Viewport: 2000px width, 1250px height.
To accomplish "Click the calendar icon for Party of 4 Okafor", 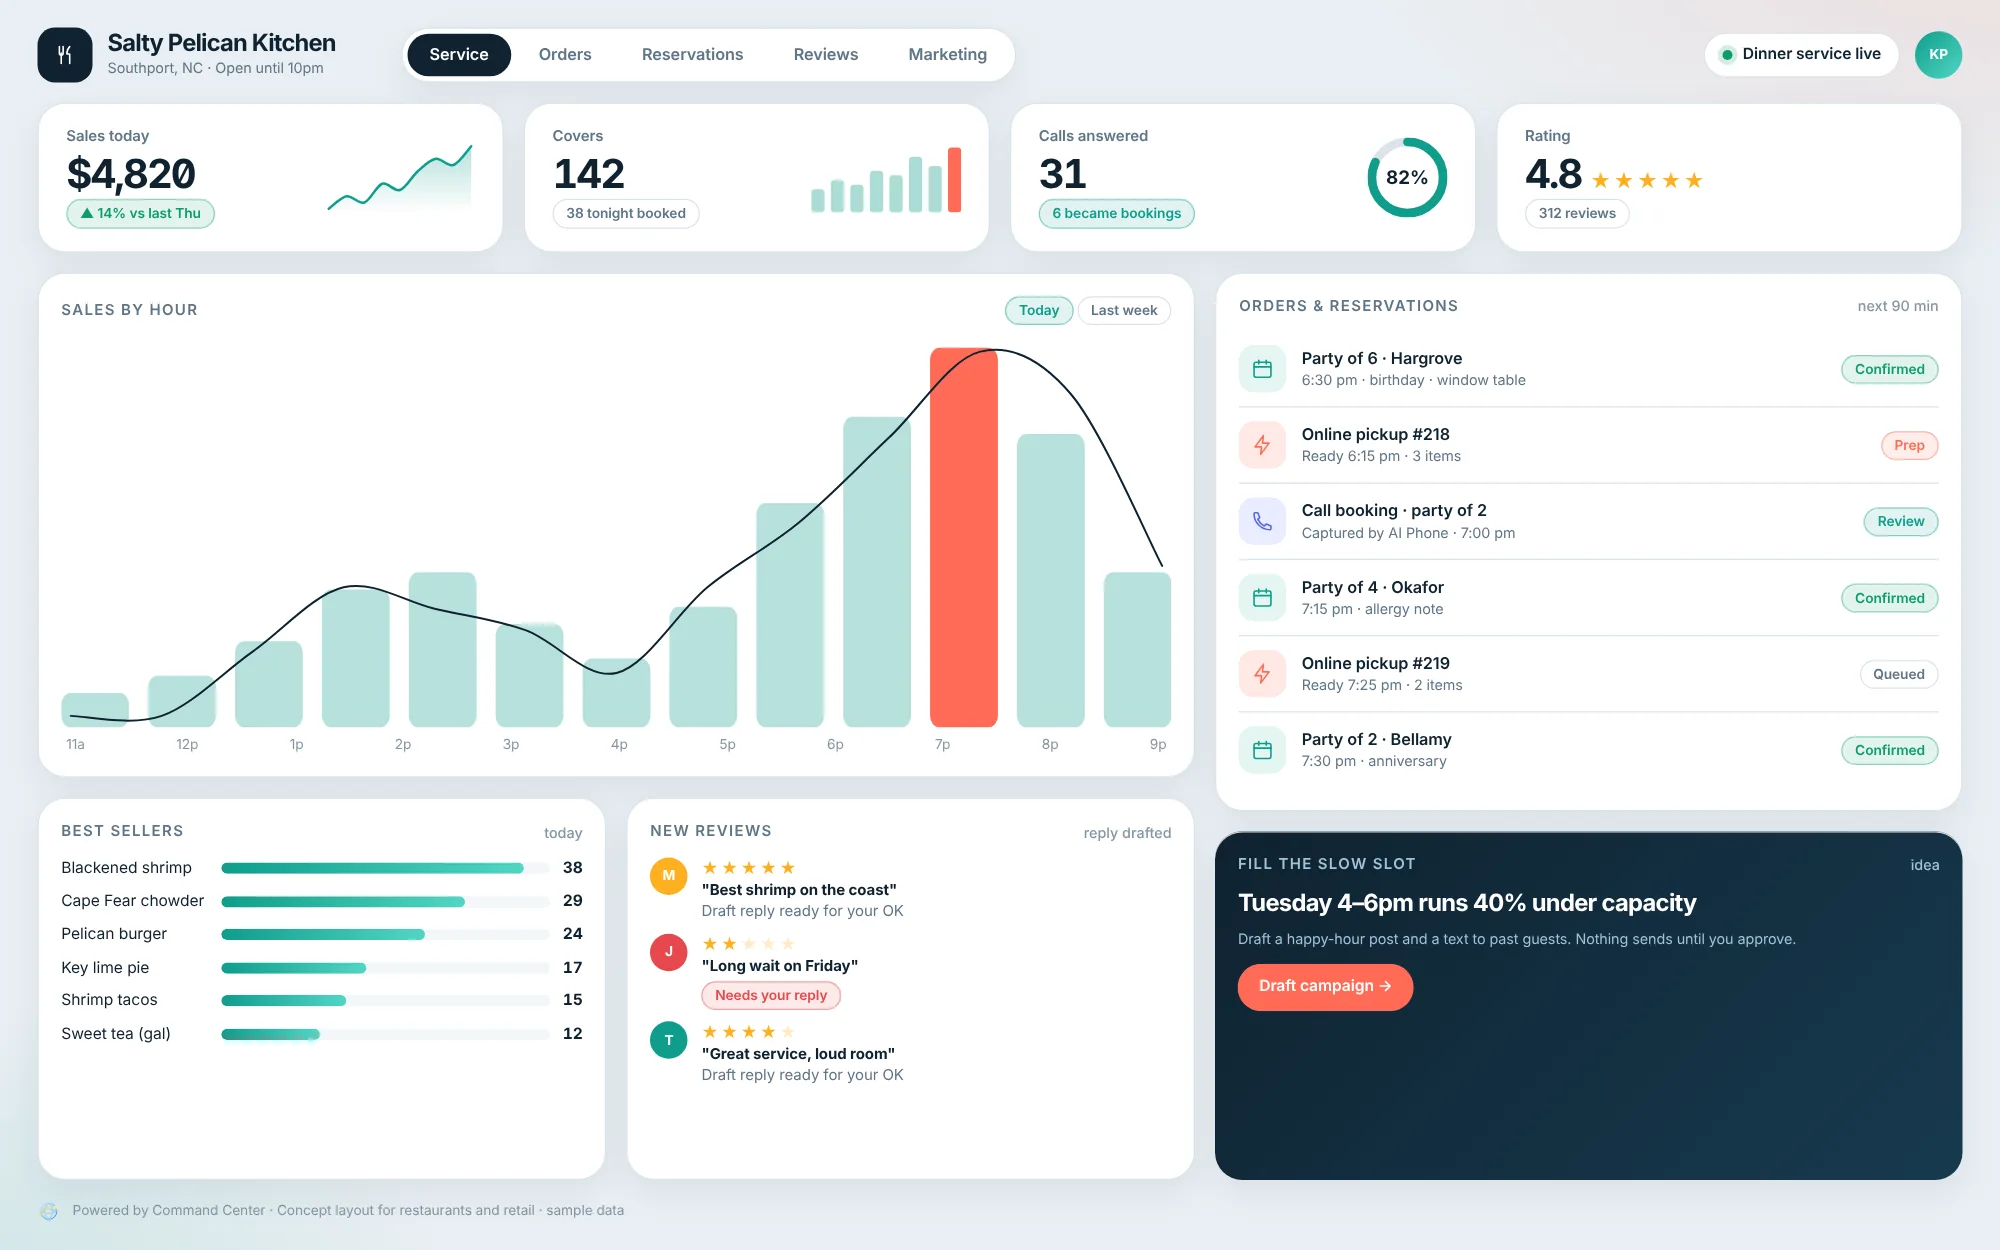I will (1262, 598).
